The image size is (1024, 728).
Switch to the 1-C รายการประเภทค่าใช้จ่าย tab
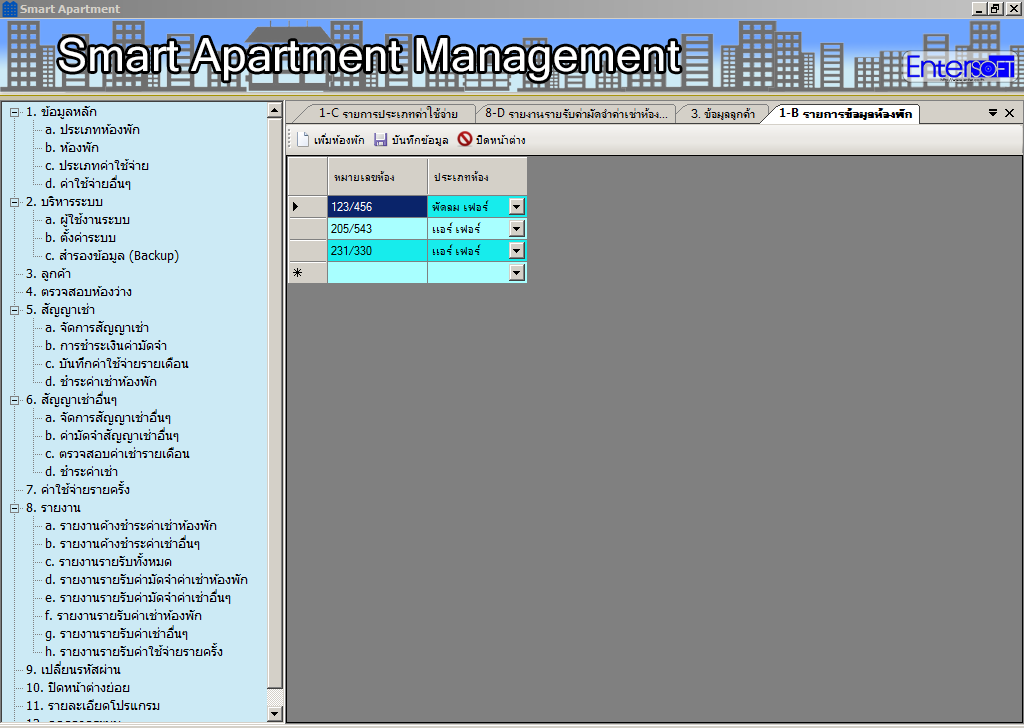tap(388, 114)
